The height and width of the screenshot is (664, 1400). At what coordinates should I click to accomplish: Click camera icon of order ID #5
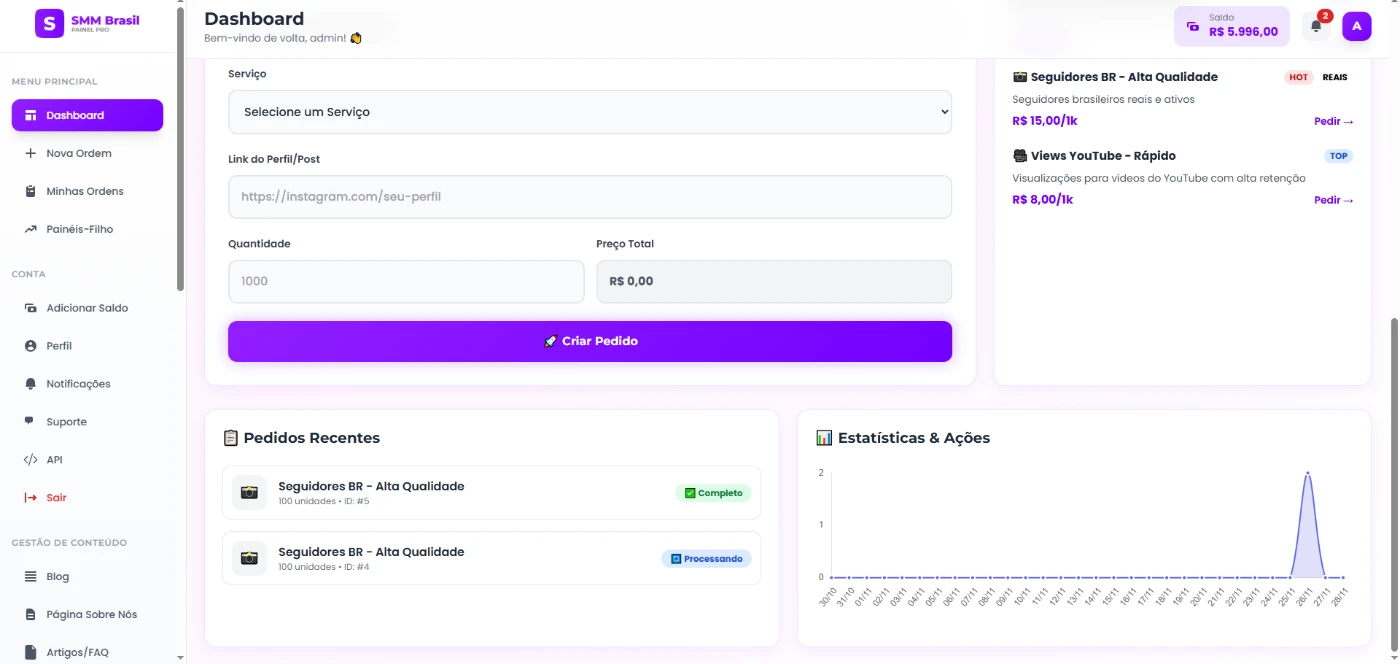coord(249,493)
